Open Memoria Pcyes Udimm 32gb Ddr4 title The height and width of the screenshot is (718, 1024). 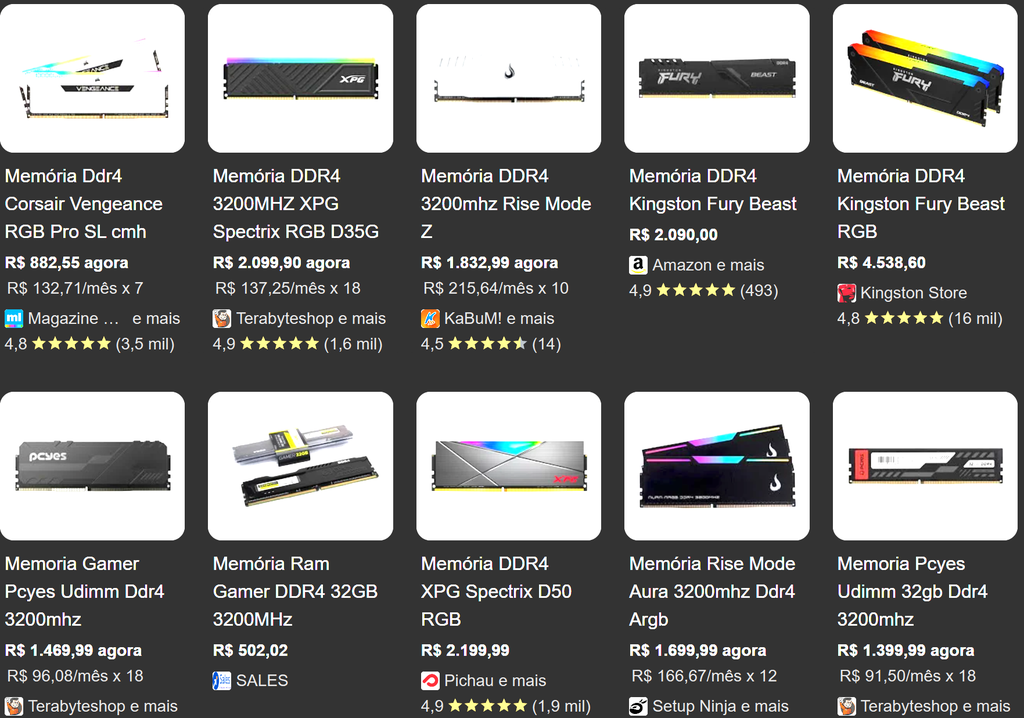(912, 591)
